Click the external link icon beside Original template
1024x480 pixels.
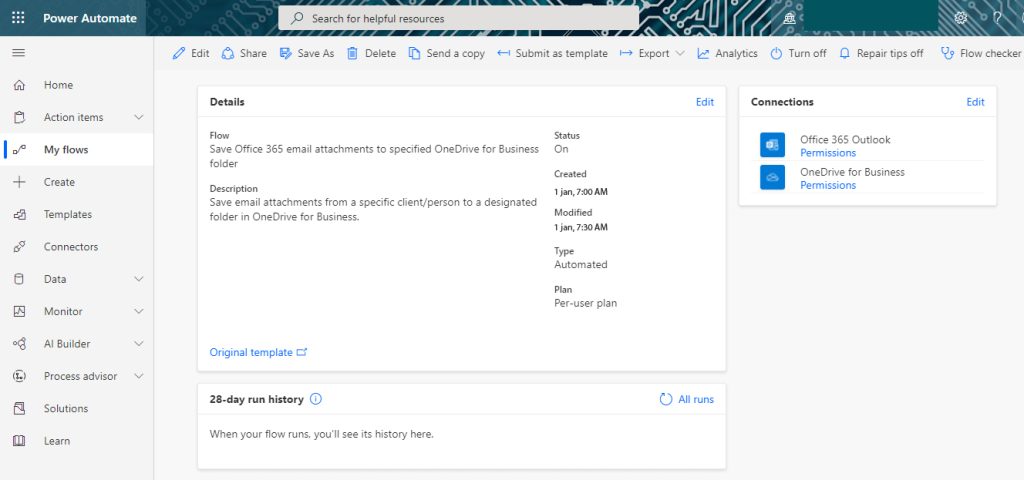302,352
